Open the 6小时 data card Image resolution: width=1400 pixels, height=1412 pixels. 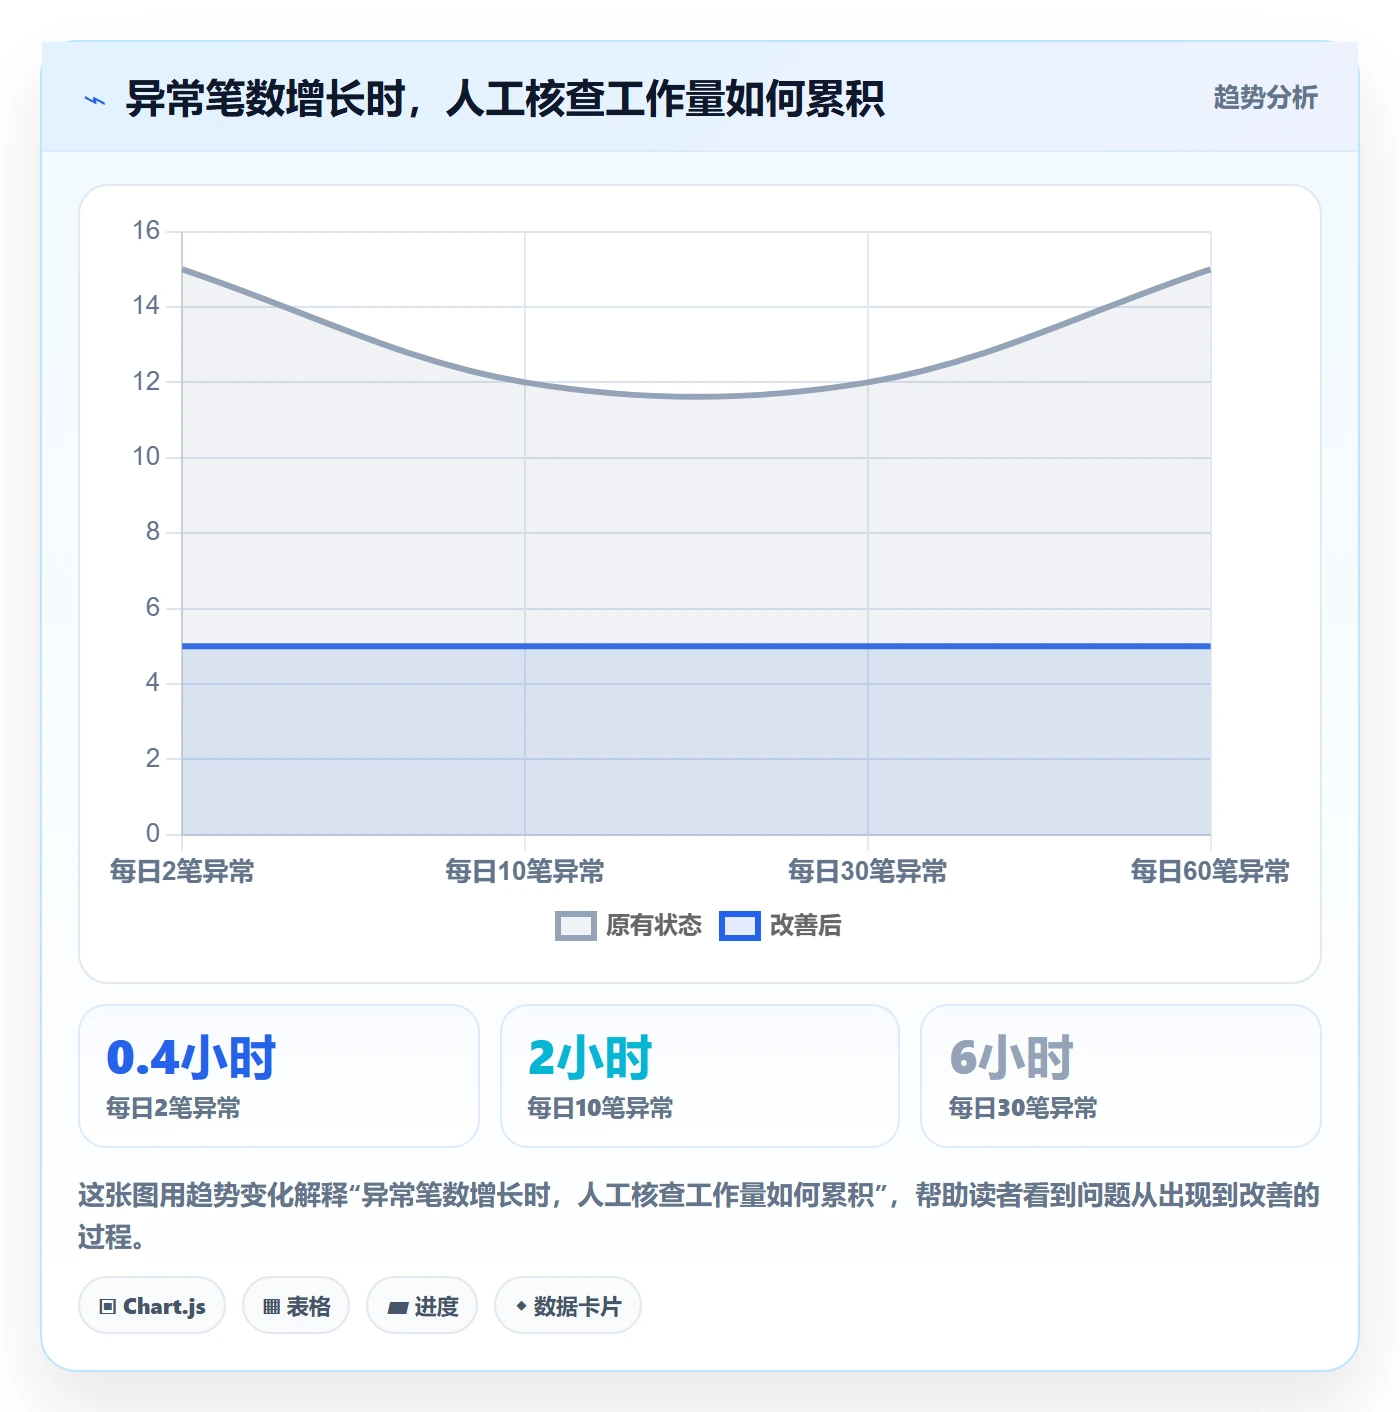pyautogui.click(x=1121, y=1076)
